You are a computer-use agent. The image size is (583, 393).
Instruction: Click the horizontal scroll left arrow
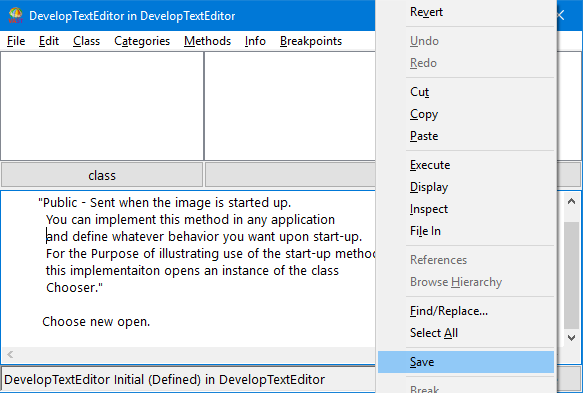pyautogui.click(x=10, y=354)
